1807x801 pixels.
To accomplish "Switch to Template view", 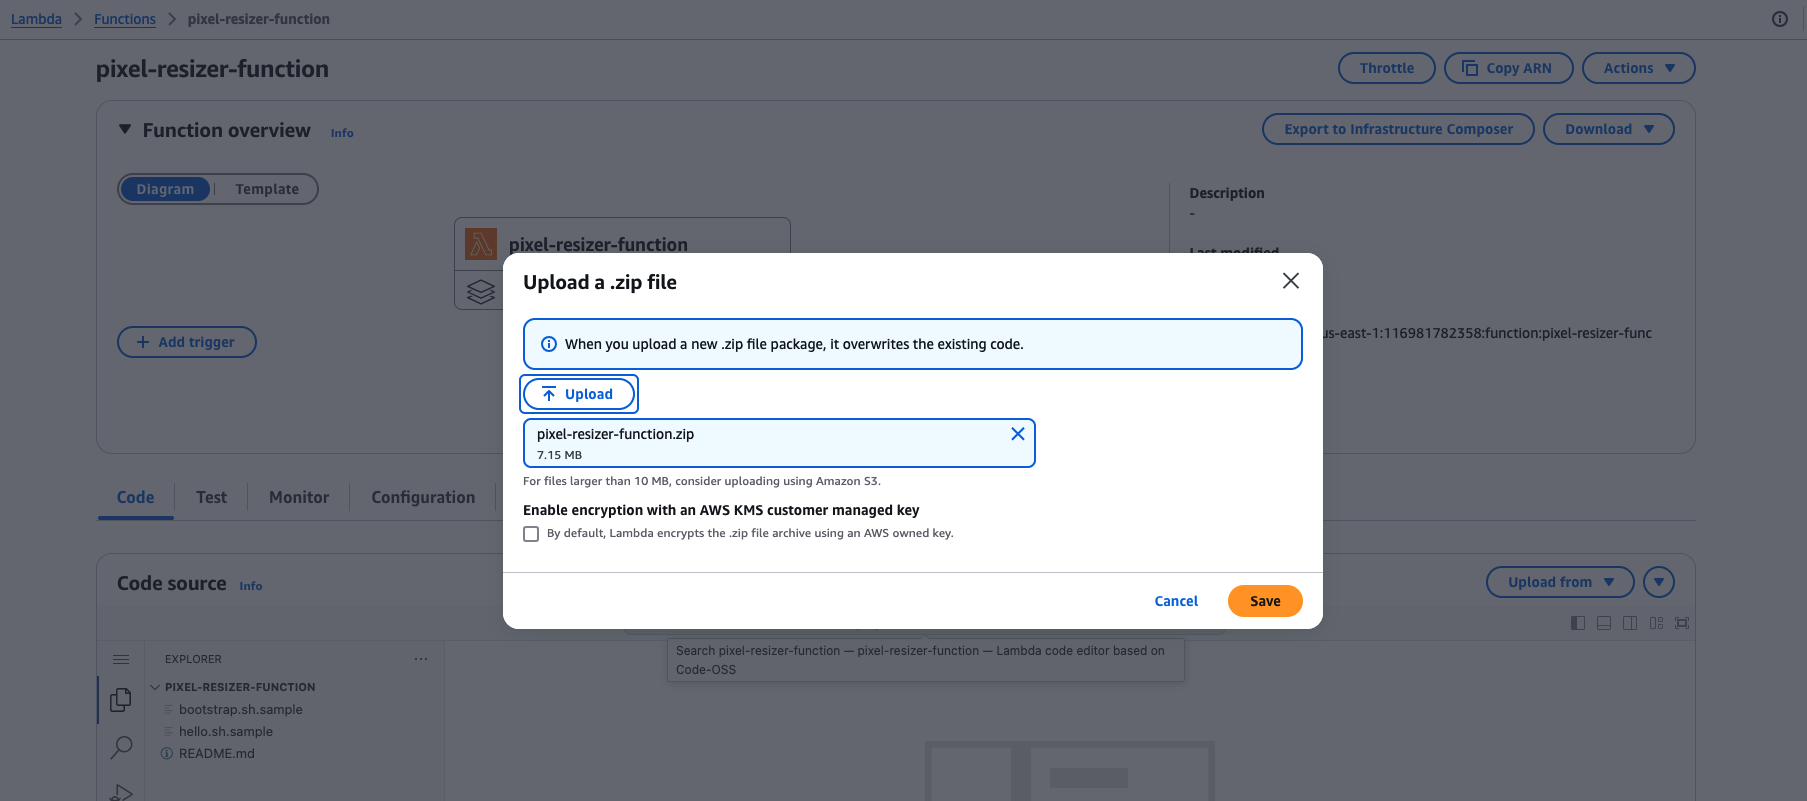I will click(x=267, y=189).
